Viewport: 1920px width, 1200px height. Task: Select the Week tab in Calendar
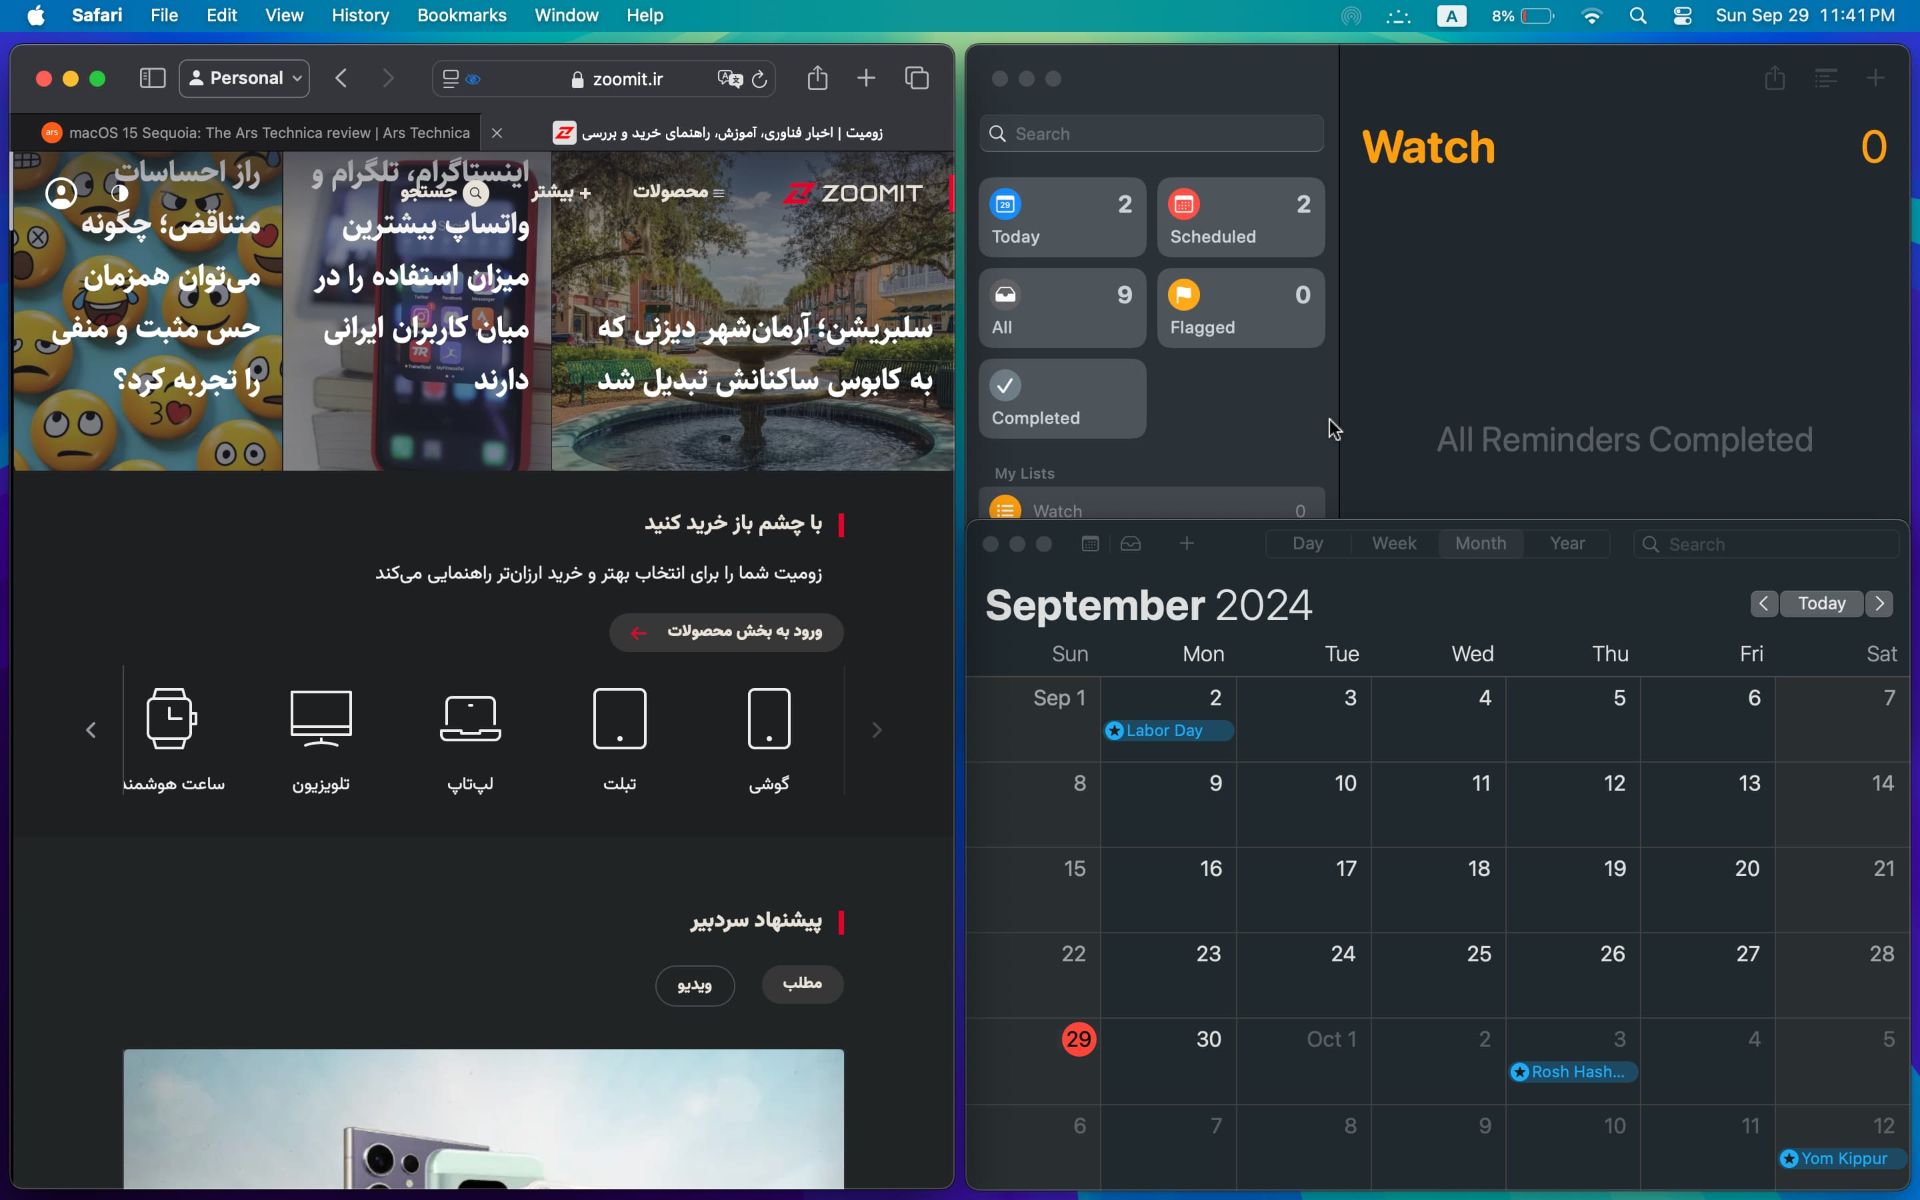1392,542
